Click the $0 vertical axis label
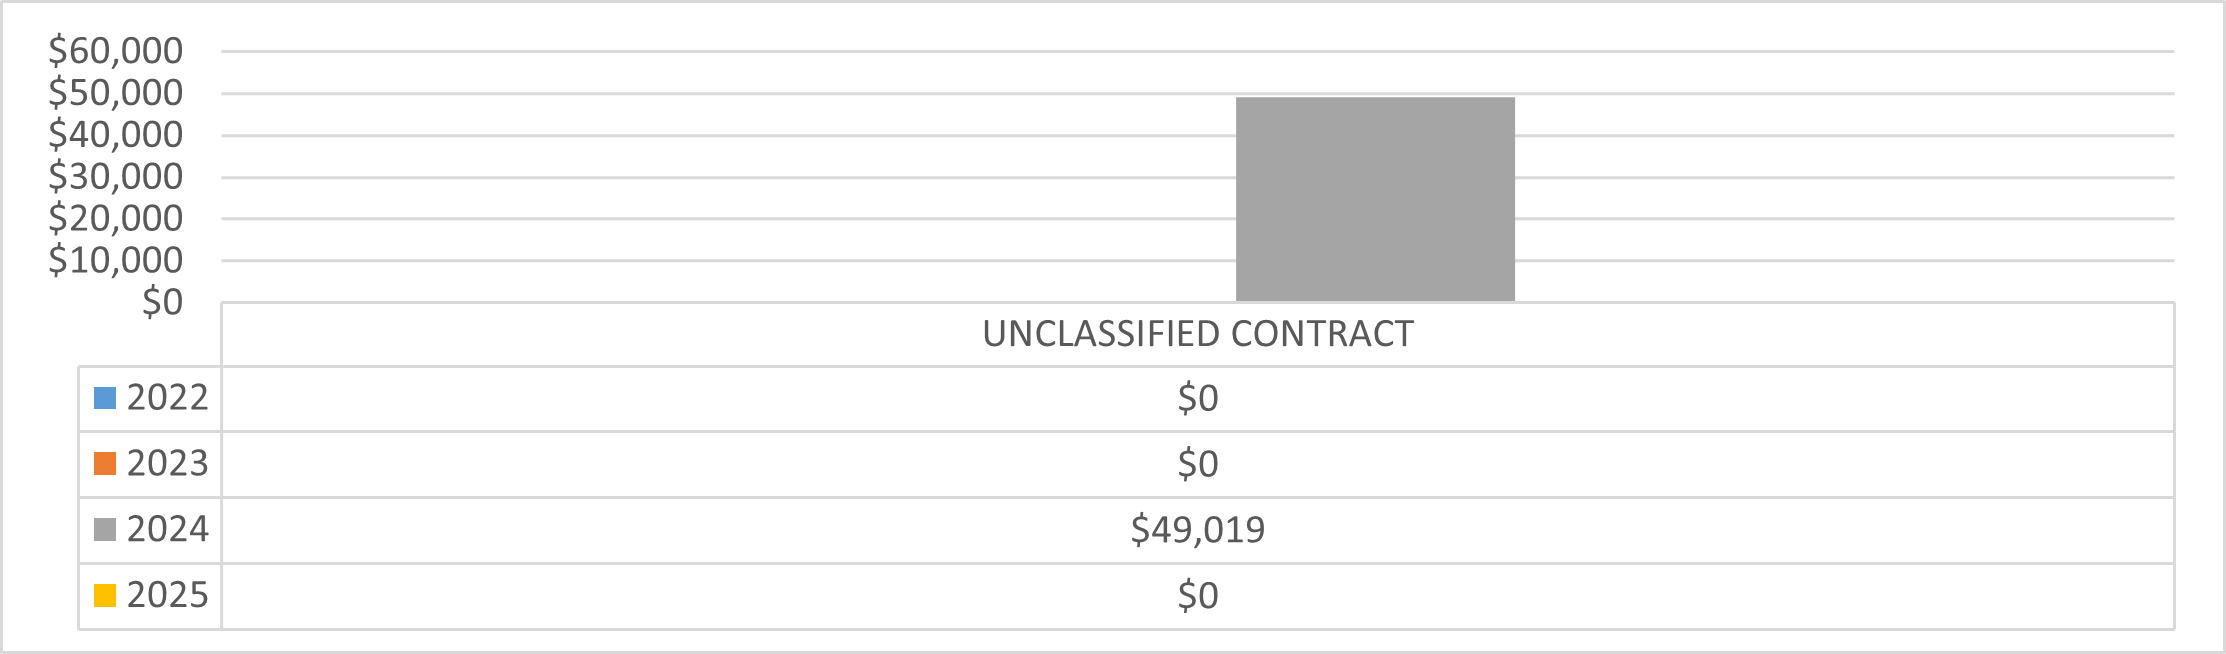 [x=162, y=302]
